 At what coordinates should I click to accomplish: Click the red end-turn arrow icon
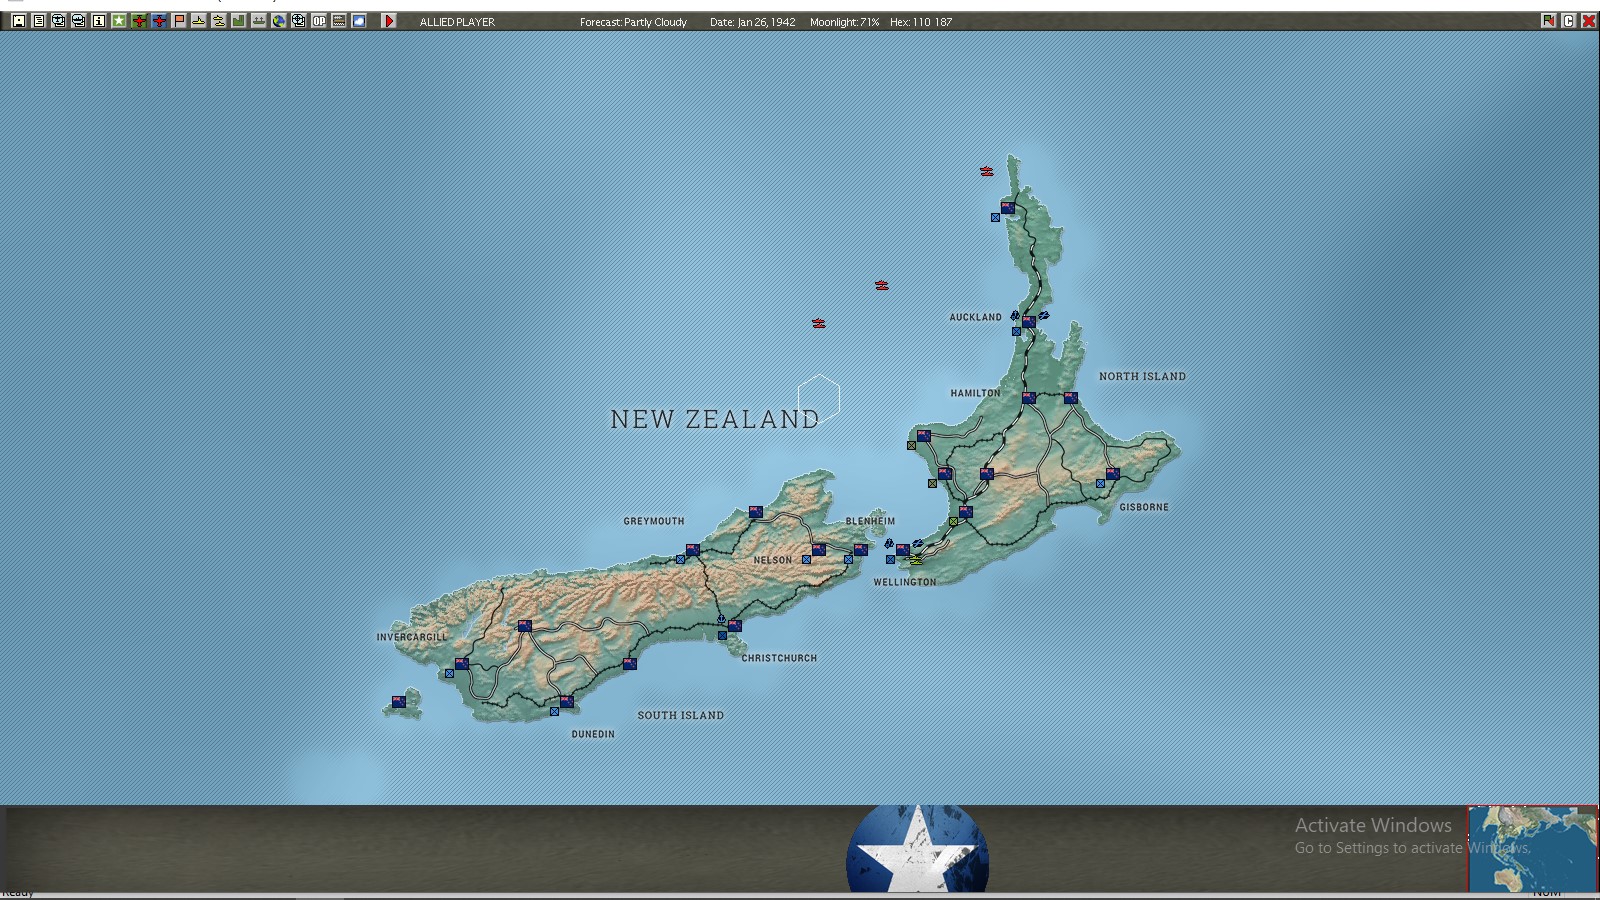(x=389, y=21)
